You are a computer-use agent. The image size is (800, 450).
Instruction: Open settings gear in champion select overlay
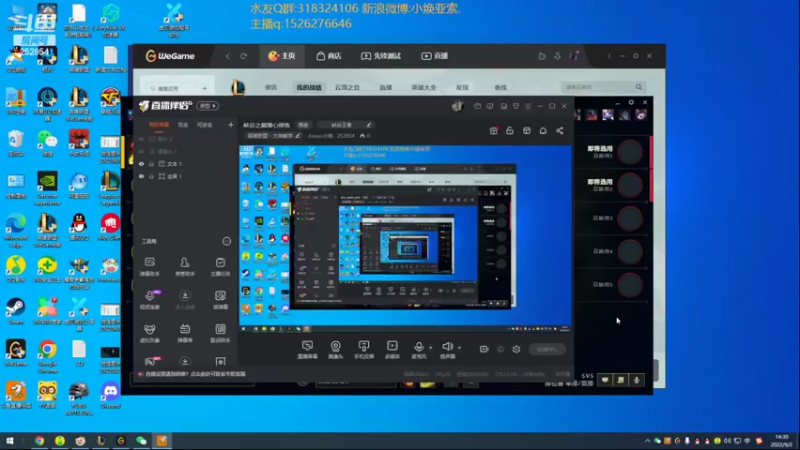click(631, 102)
